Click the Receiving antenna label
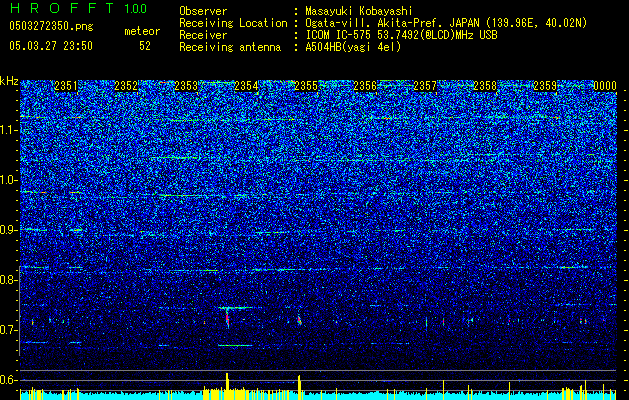Screen dimensions: 629x400 [230, 47]
